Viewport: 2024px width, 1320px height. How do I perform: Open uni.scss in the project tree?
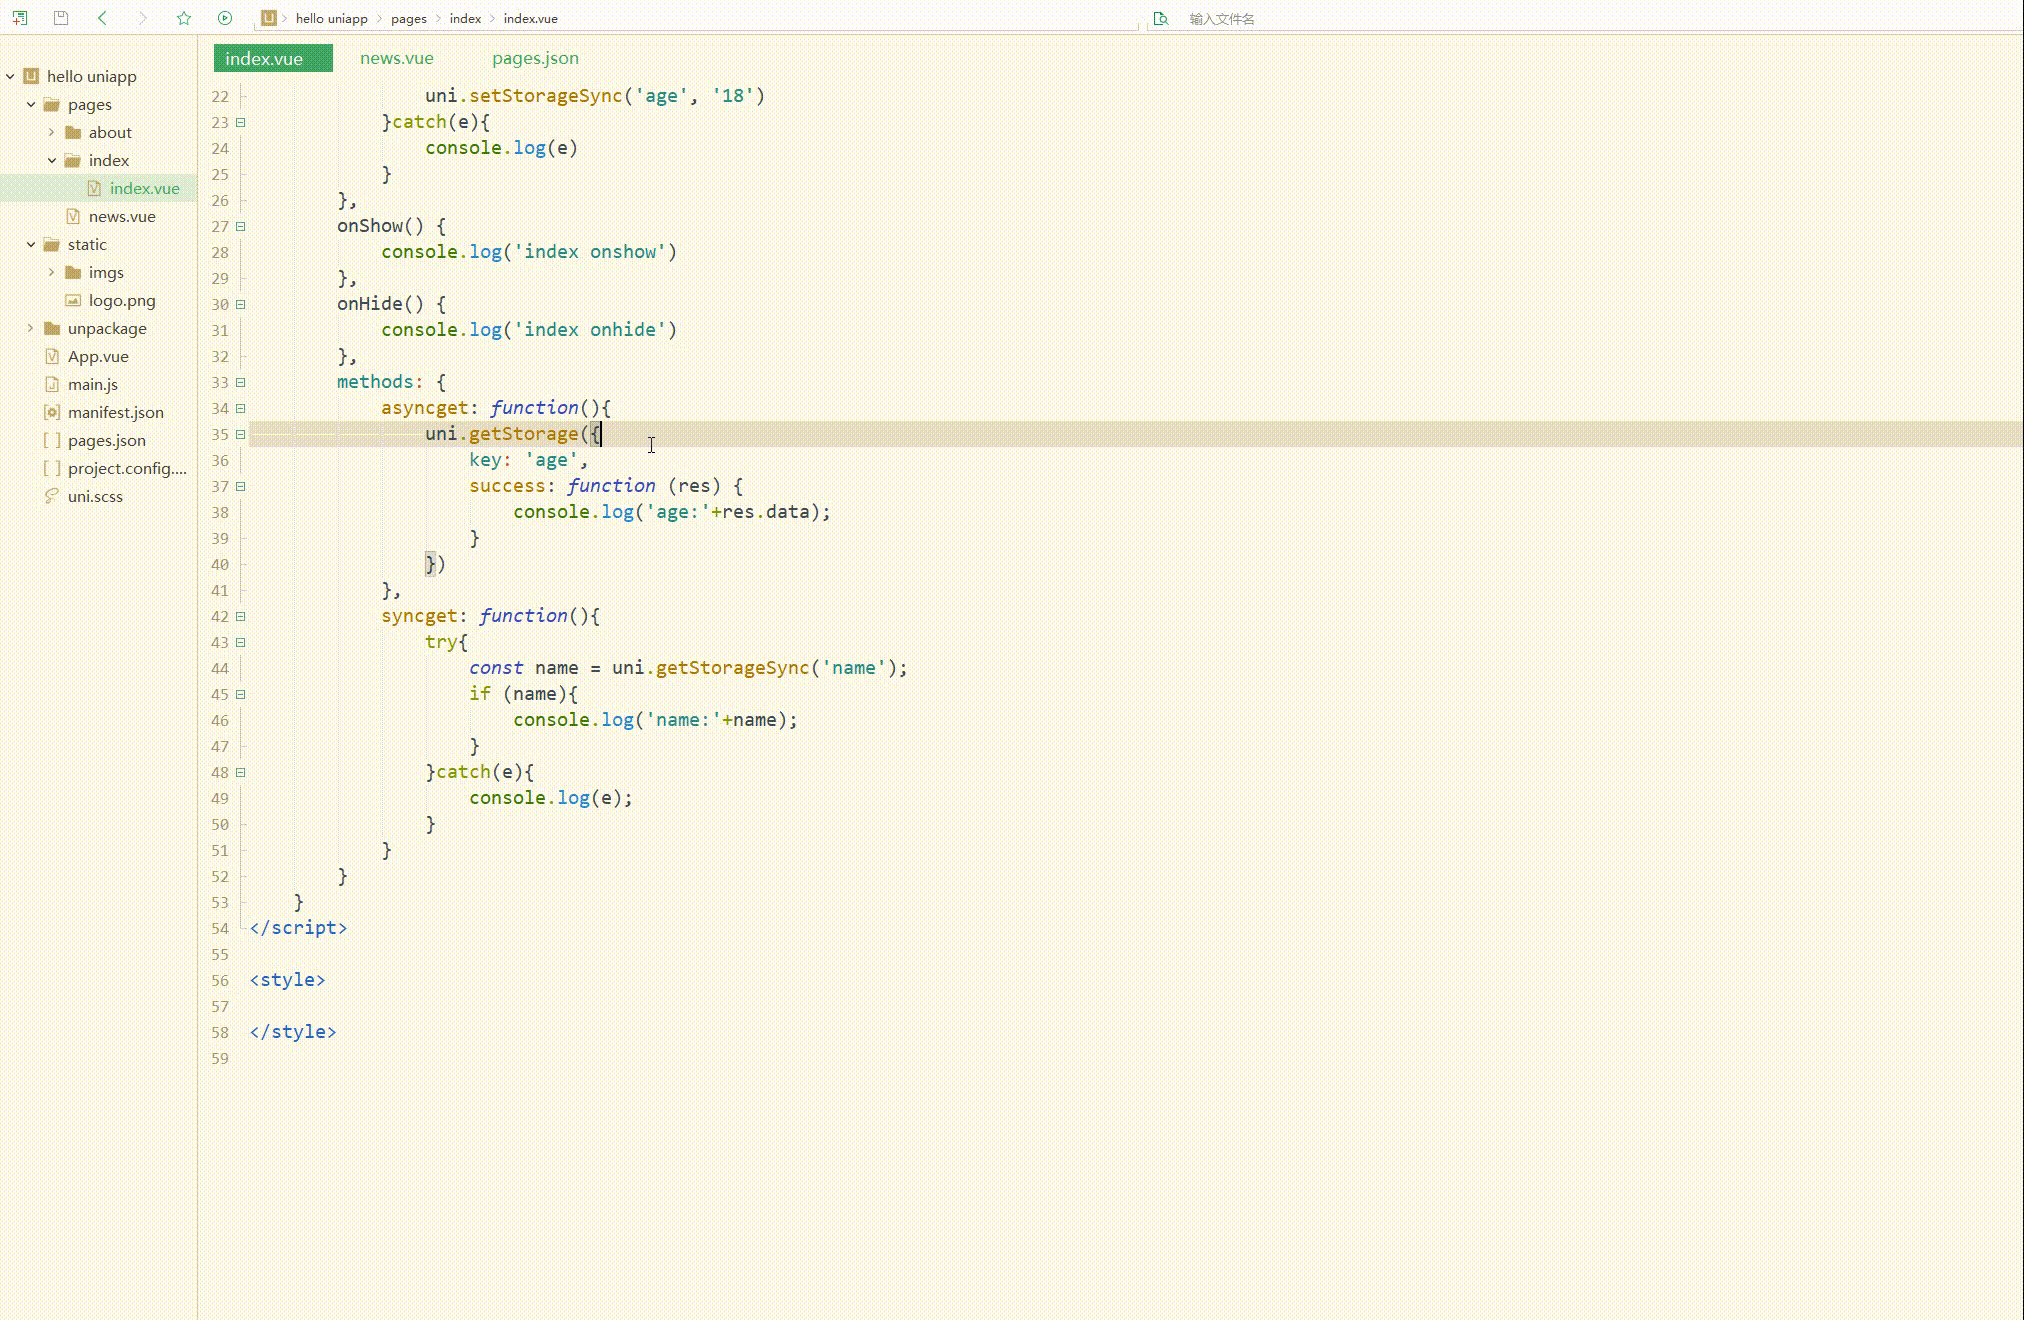click(95, 496)
